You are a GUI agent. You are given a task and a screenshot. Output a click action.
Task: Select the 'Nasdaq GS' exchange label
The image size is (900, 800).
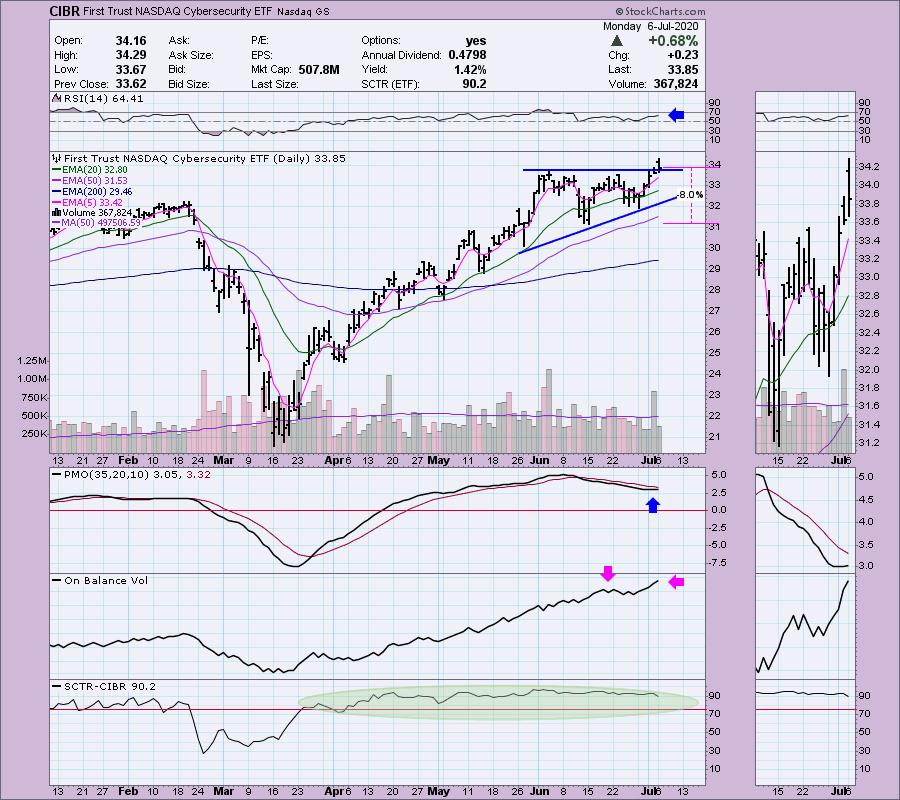(303, 11)
